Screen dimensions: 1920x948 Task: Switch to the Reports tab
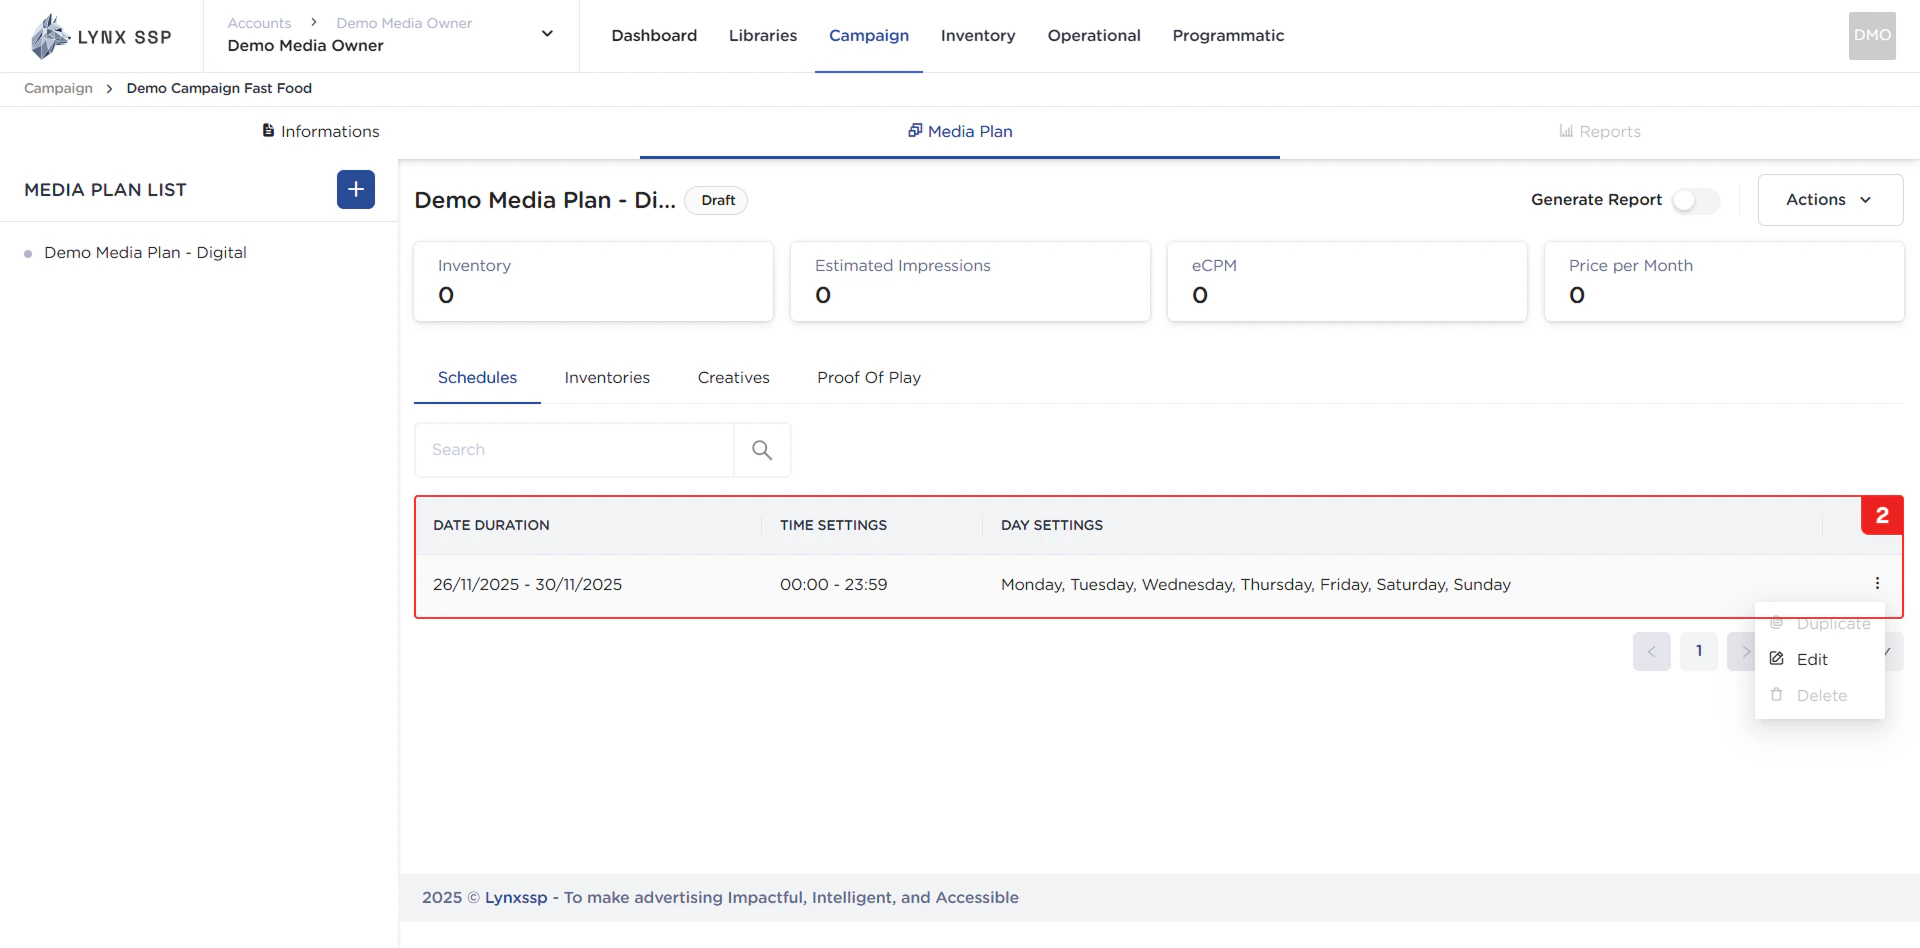1600,131
